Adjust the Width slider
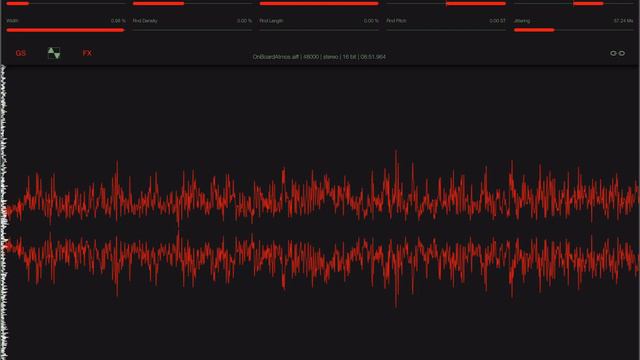The image size is (640, 360). [66, 30]
